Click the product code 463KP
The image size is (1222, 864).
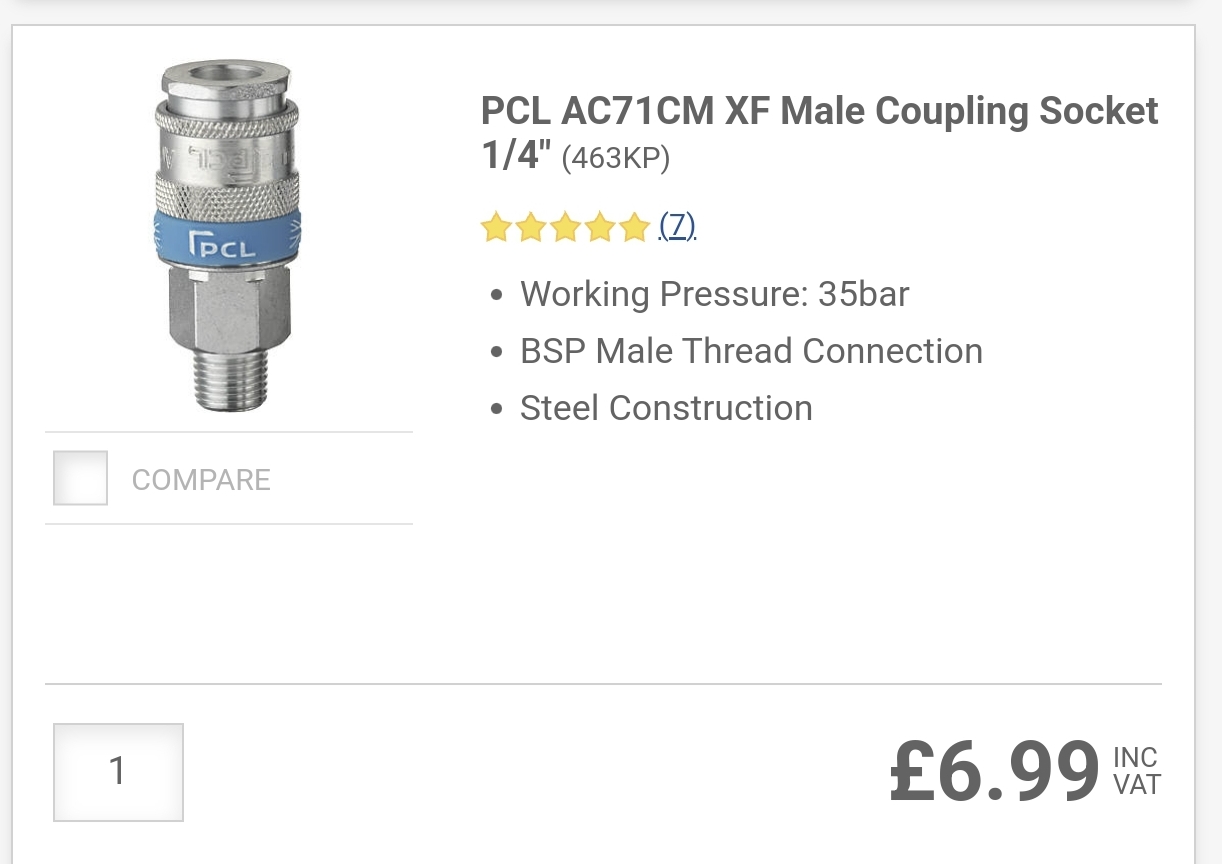(615, 160)
